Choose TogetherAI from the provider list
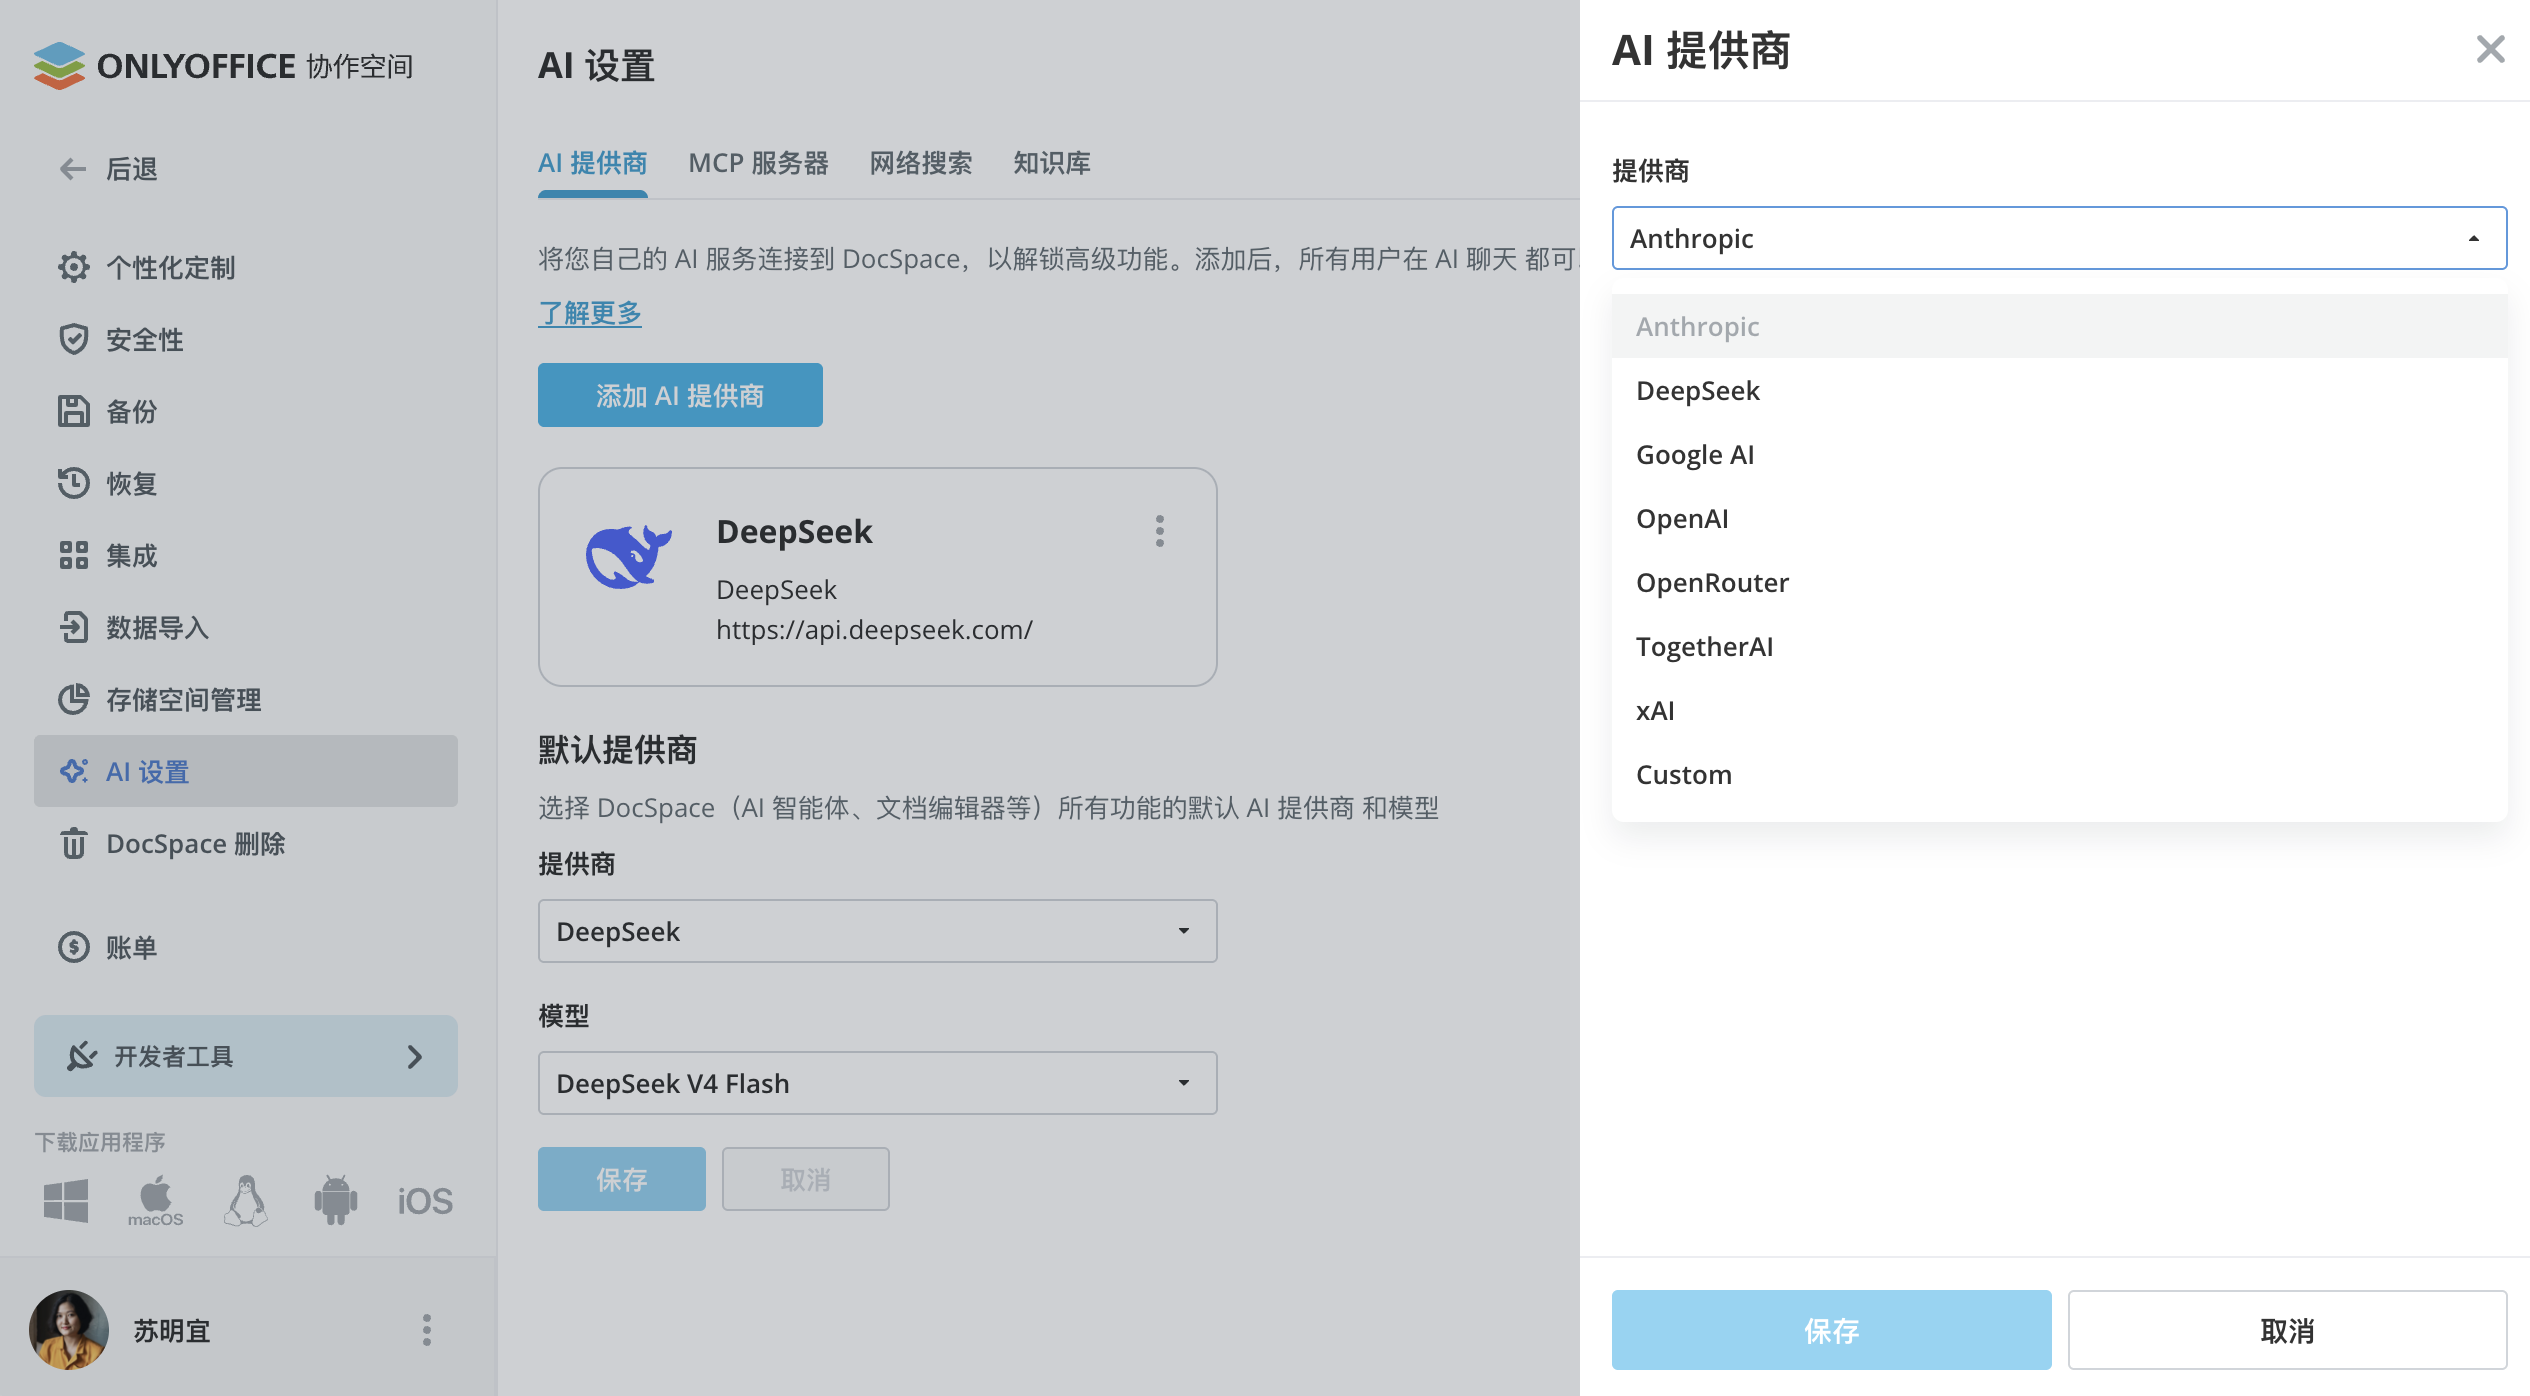 2059,646
